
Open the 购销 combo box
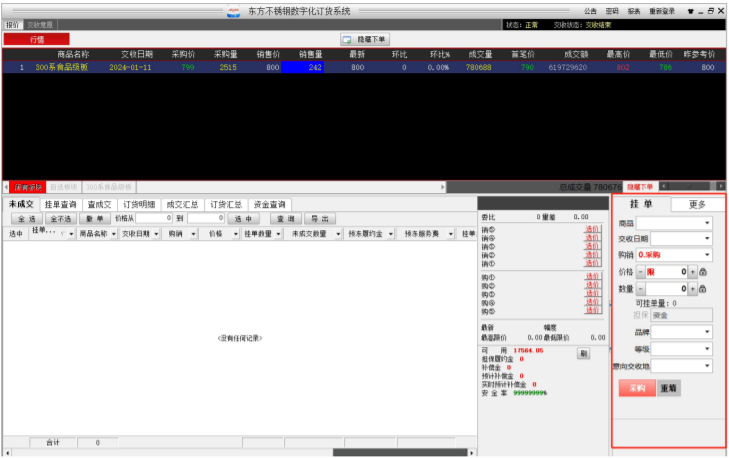[706, 255]
